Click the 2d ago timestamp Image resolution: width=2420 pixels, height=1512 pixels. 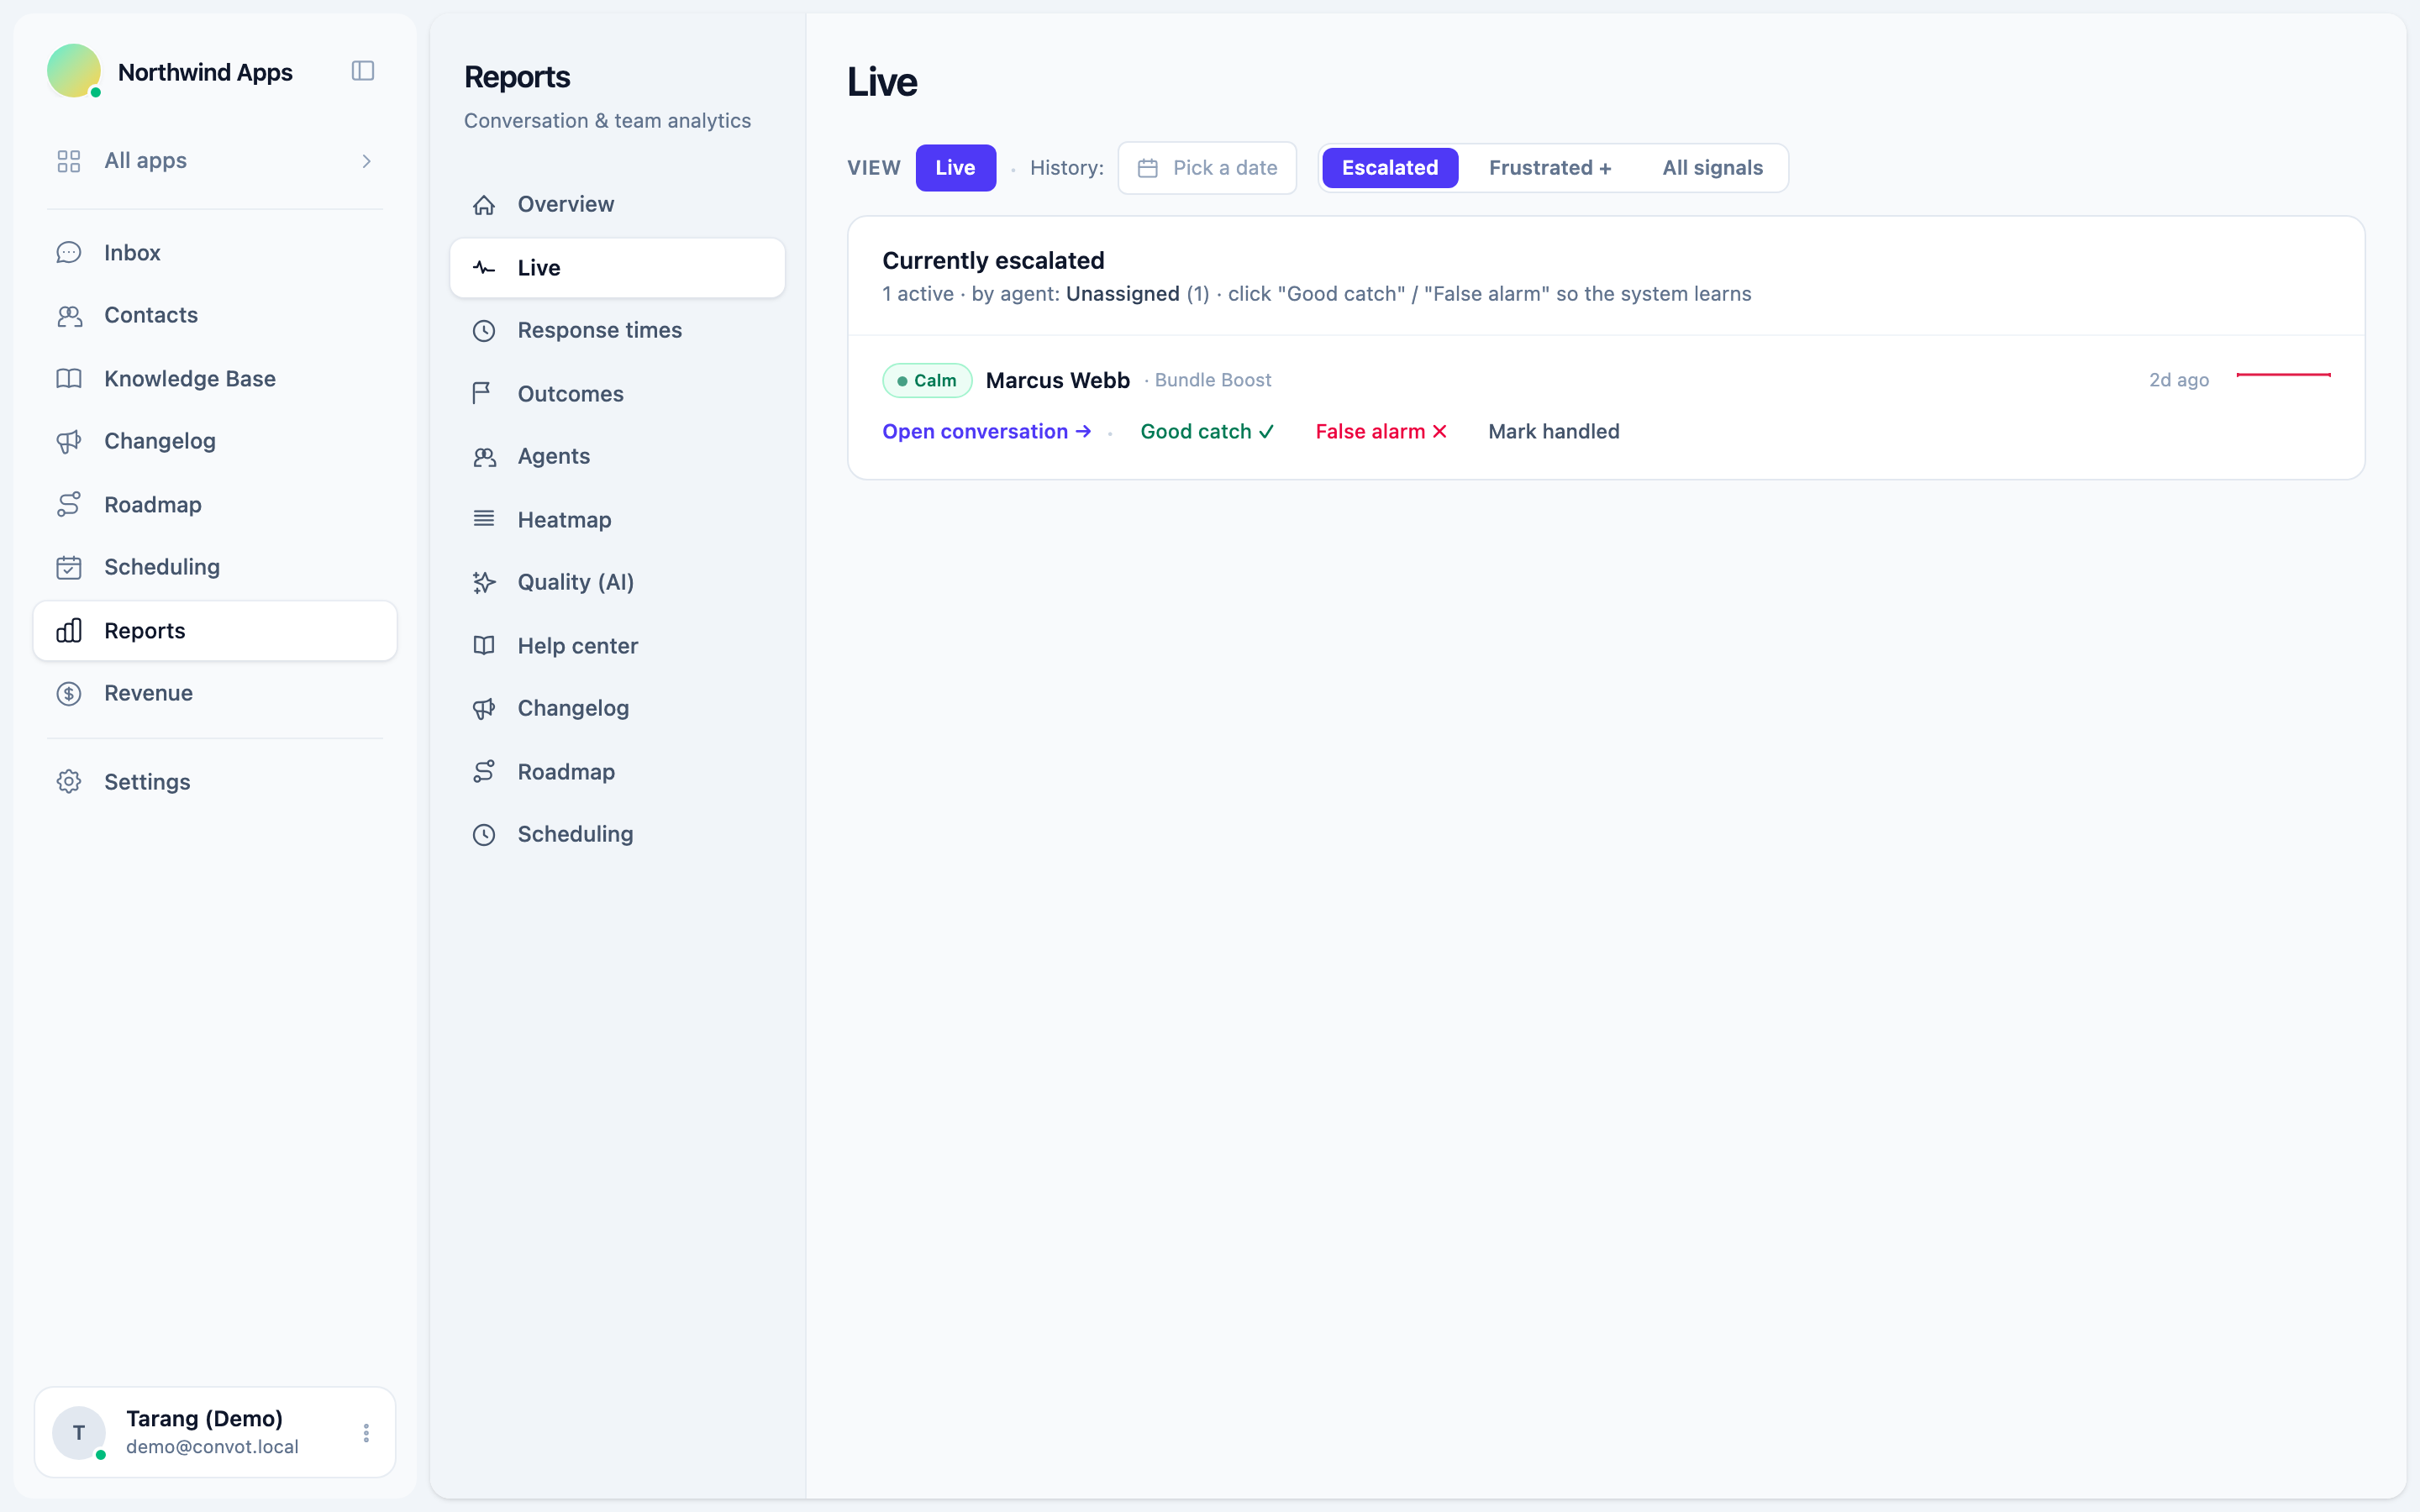click(2179, 381)
